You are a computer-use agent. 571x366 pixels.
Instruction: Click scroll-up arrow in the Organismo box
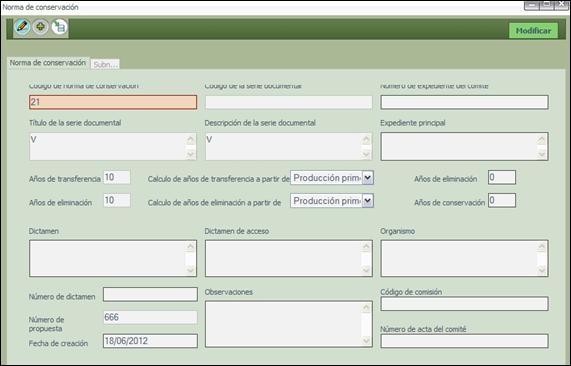(x=542, y=247)
